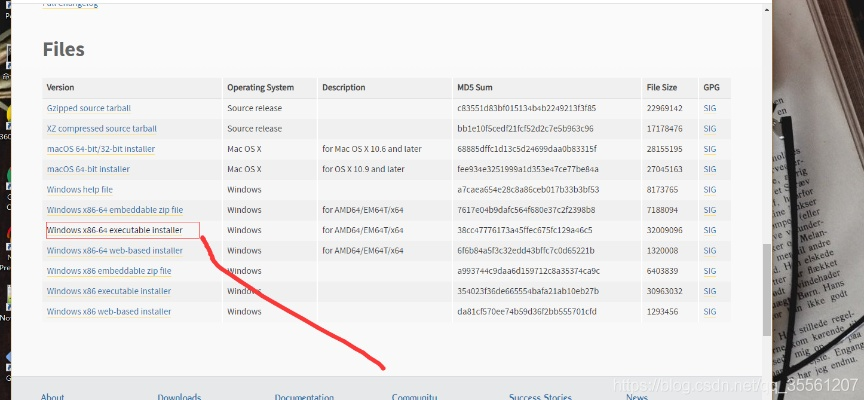
Task: Click SIG link for Windows x86 web-based installer
Action: pyautogui.click(x=709, y=312)
